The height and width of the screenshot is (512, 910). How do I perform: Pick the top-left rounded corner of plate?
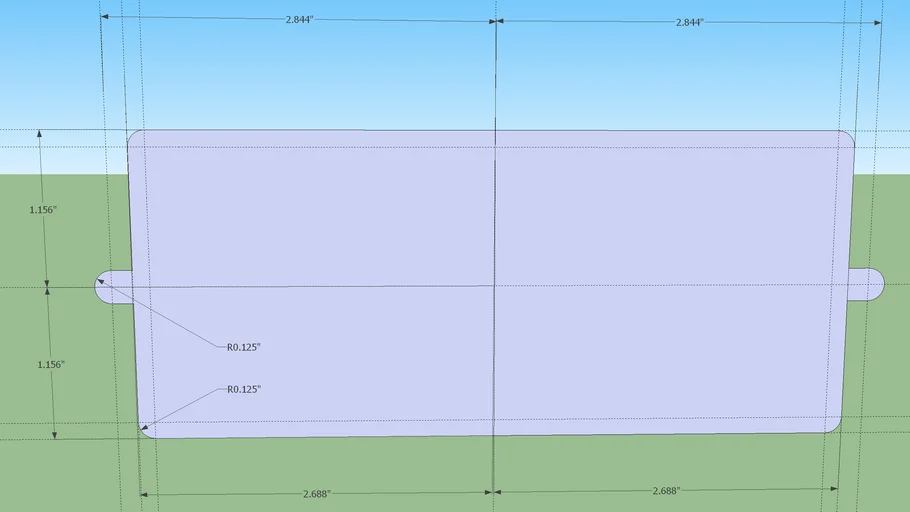click(x=133, y=136)
